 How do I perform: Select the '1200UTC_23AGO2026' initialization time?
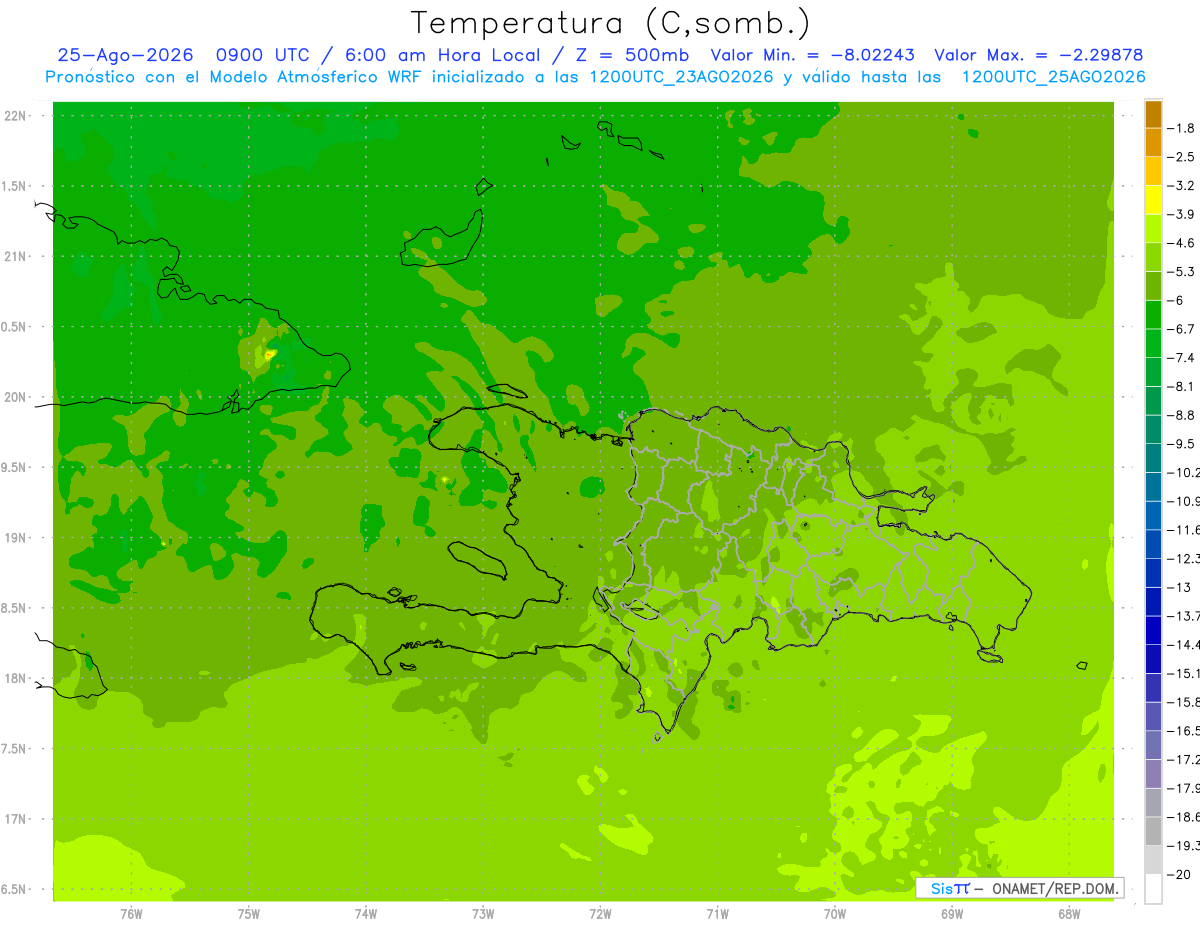click(x=681, y=77)
